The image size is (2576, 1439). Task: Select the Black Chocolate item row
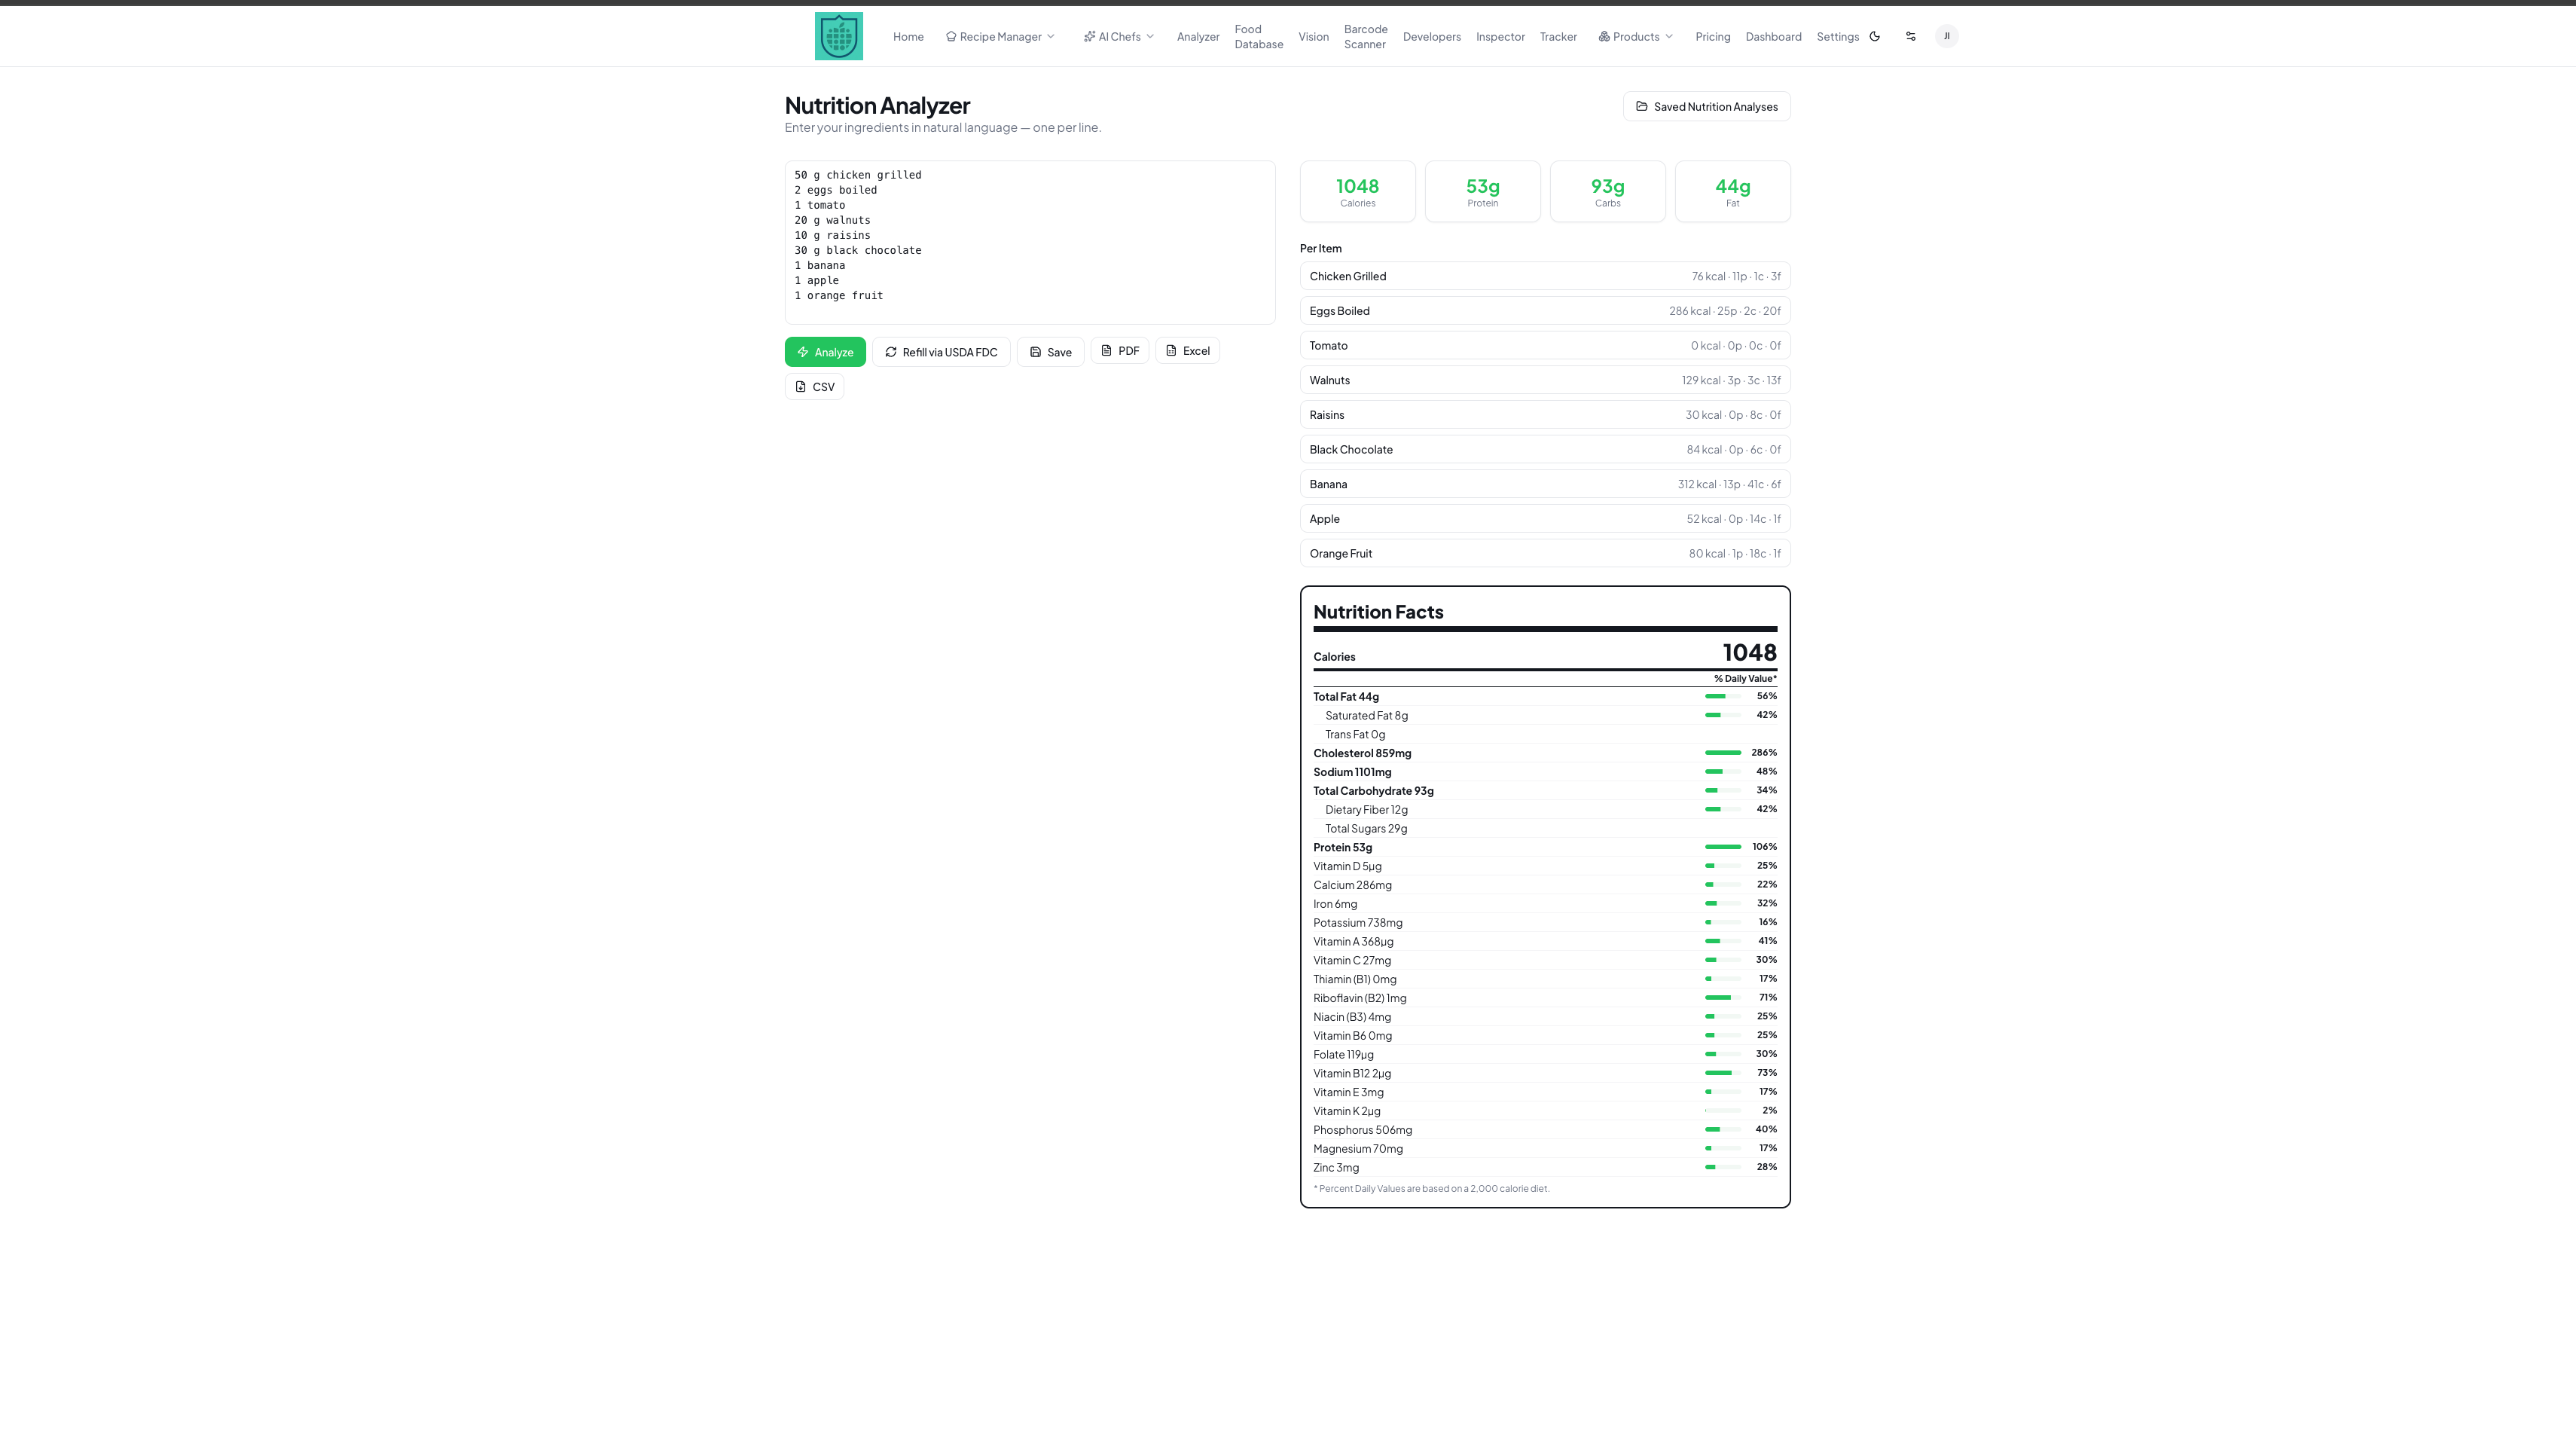click(x=1545, y=450)
